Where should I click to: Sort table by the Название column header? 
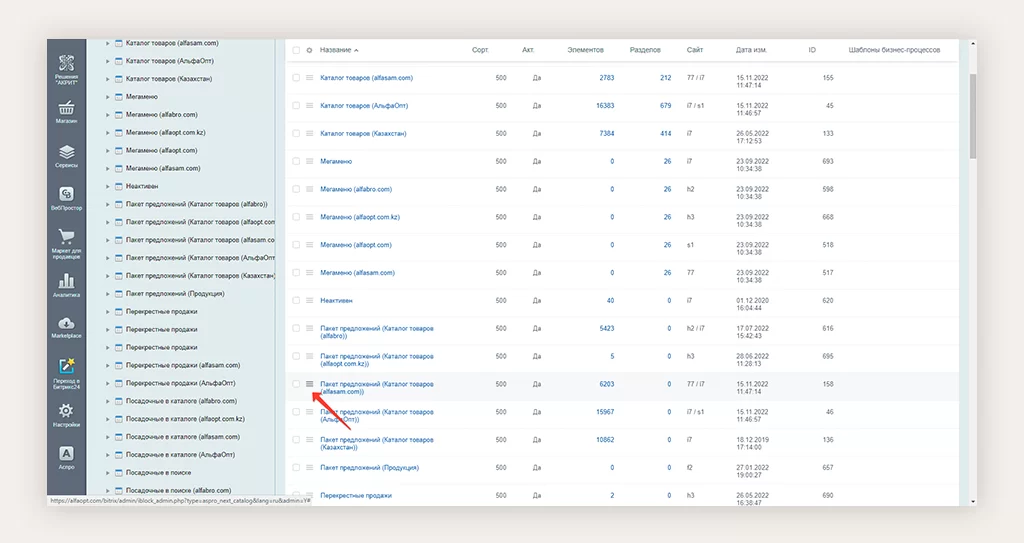click(338, 50)
